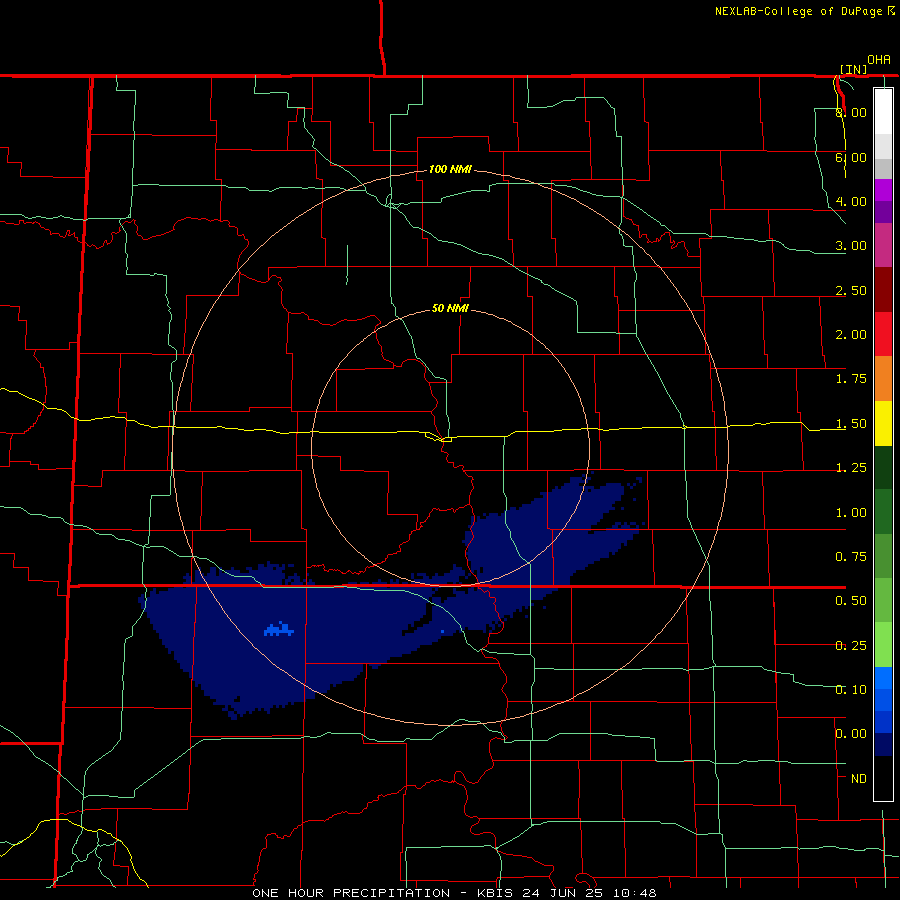Screen dimensions: 900x900
Task: Click the 2.50 legend value
Action: [851, 290]
